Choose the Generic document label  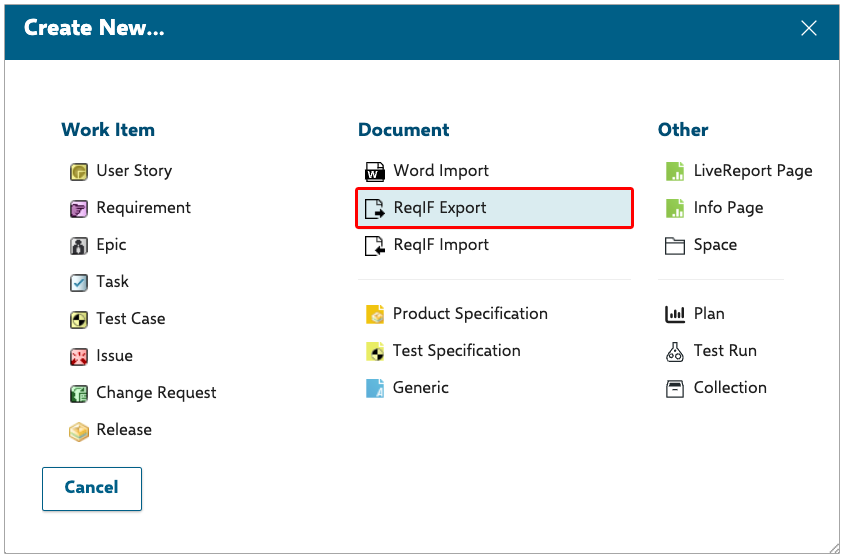[x=420, y=387]
